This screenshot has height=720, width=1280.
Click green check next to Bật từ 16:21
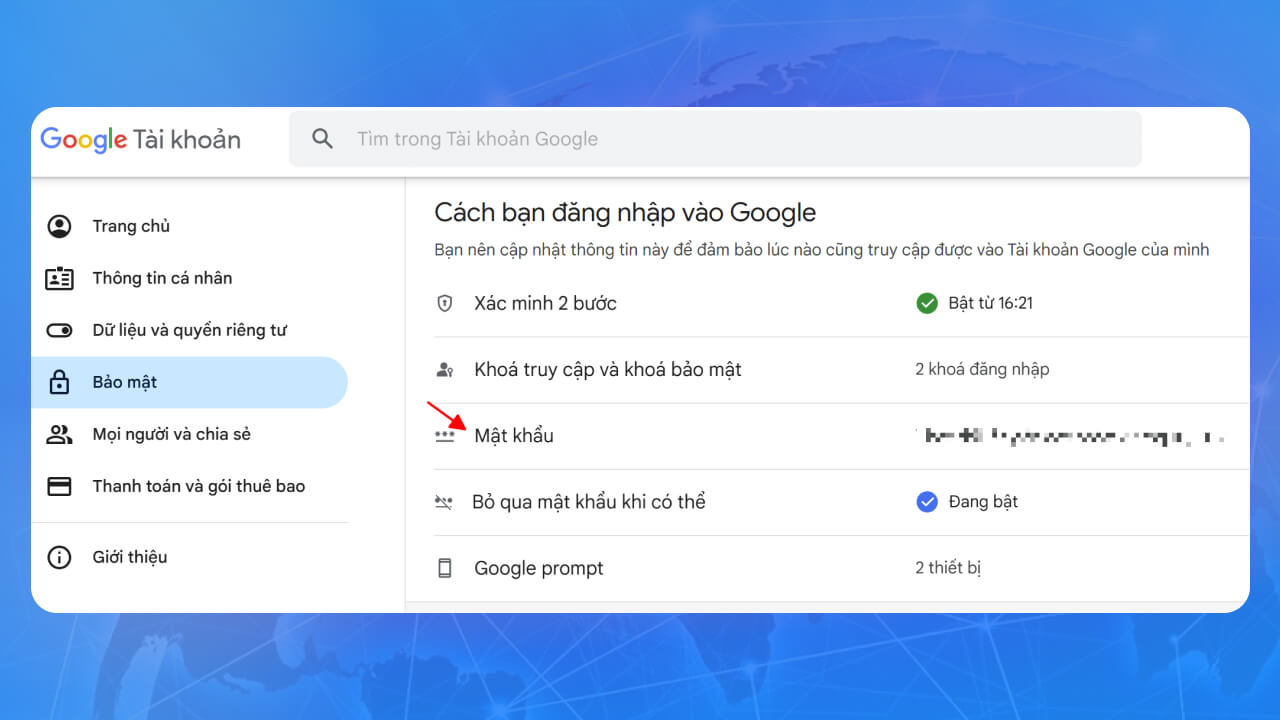[x=927, y=303]
